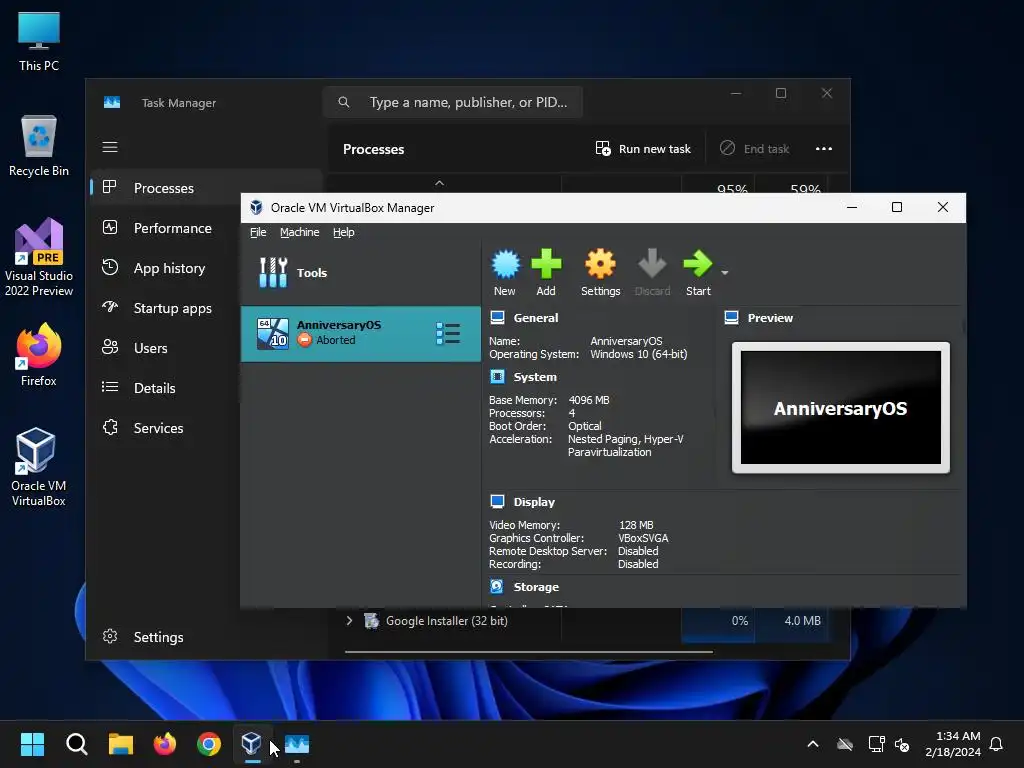
Task: Open the Machine menu in VirtualBox
Action: point(299,232)
